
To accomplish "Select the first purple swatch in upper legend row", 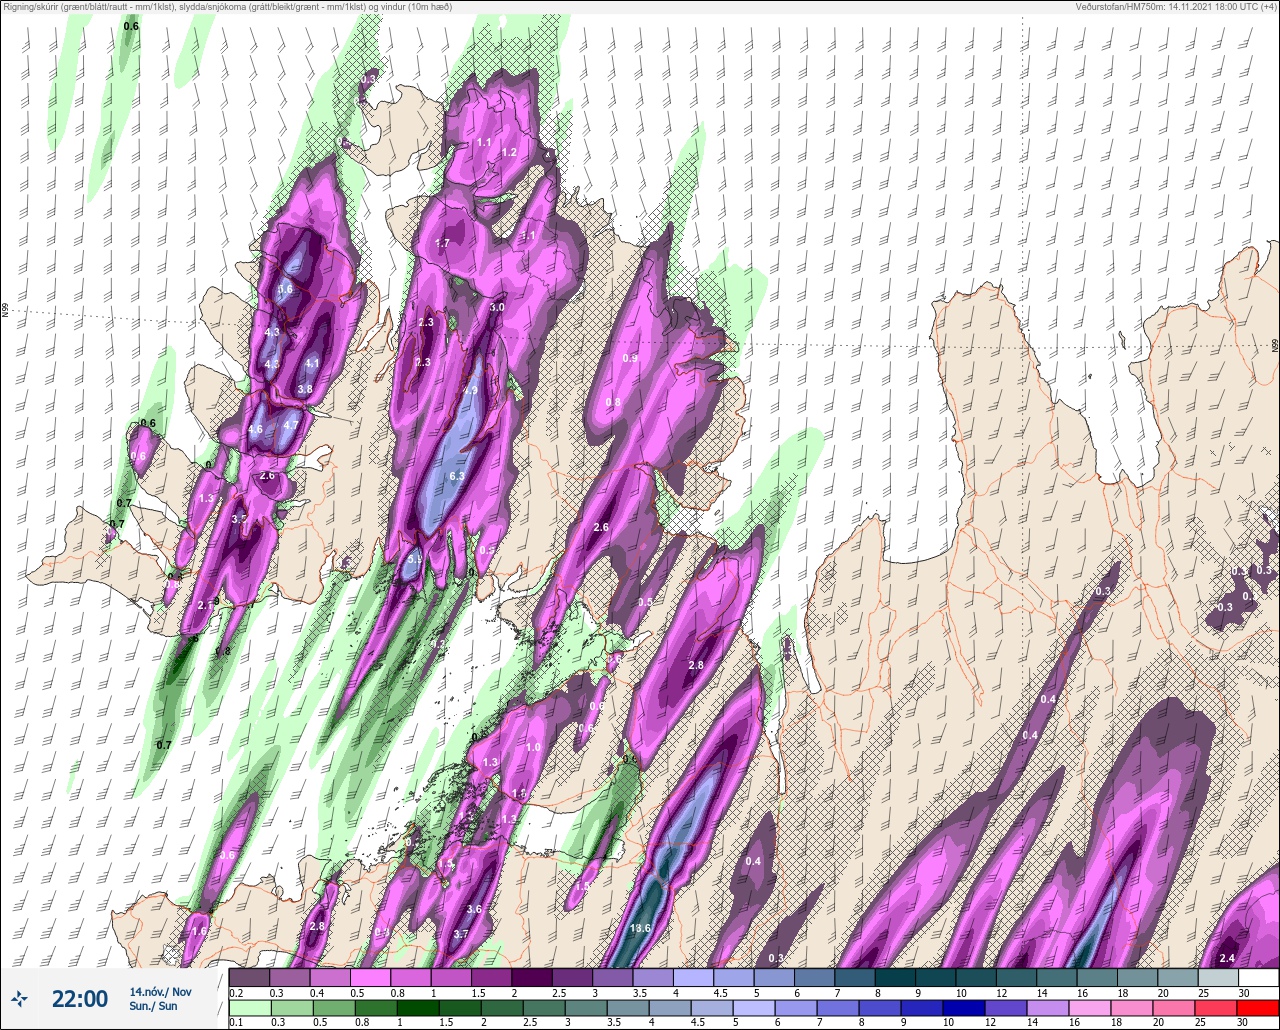I will click(x=249, y=978).
